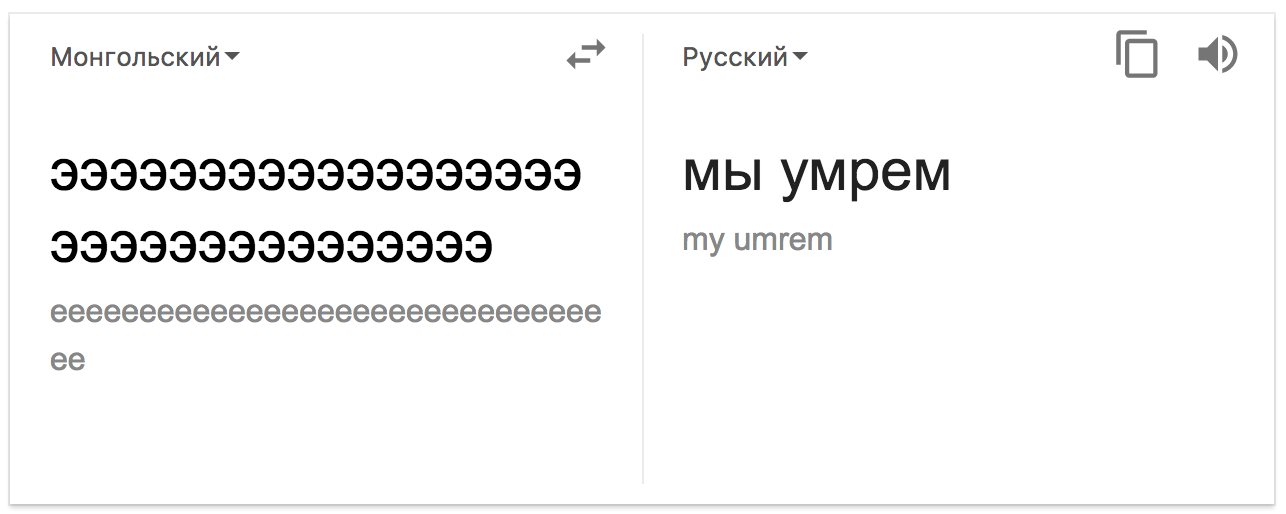Click the long eeee romanization line

[326, 313]
